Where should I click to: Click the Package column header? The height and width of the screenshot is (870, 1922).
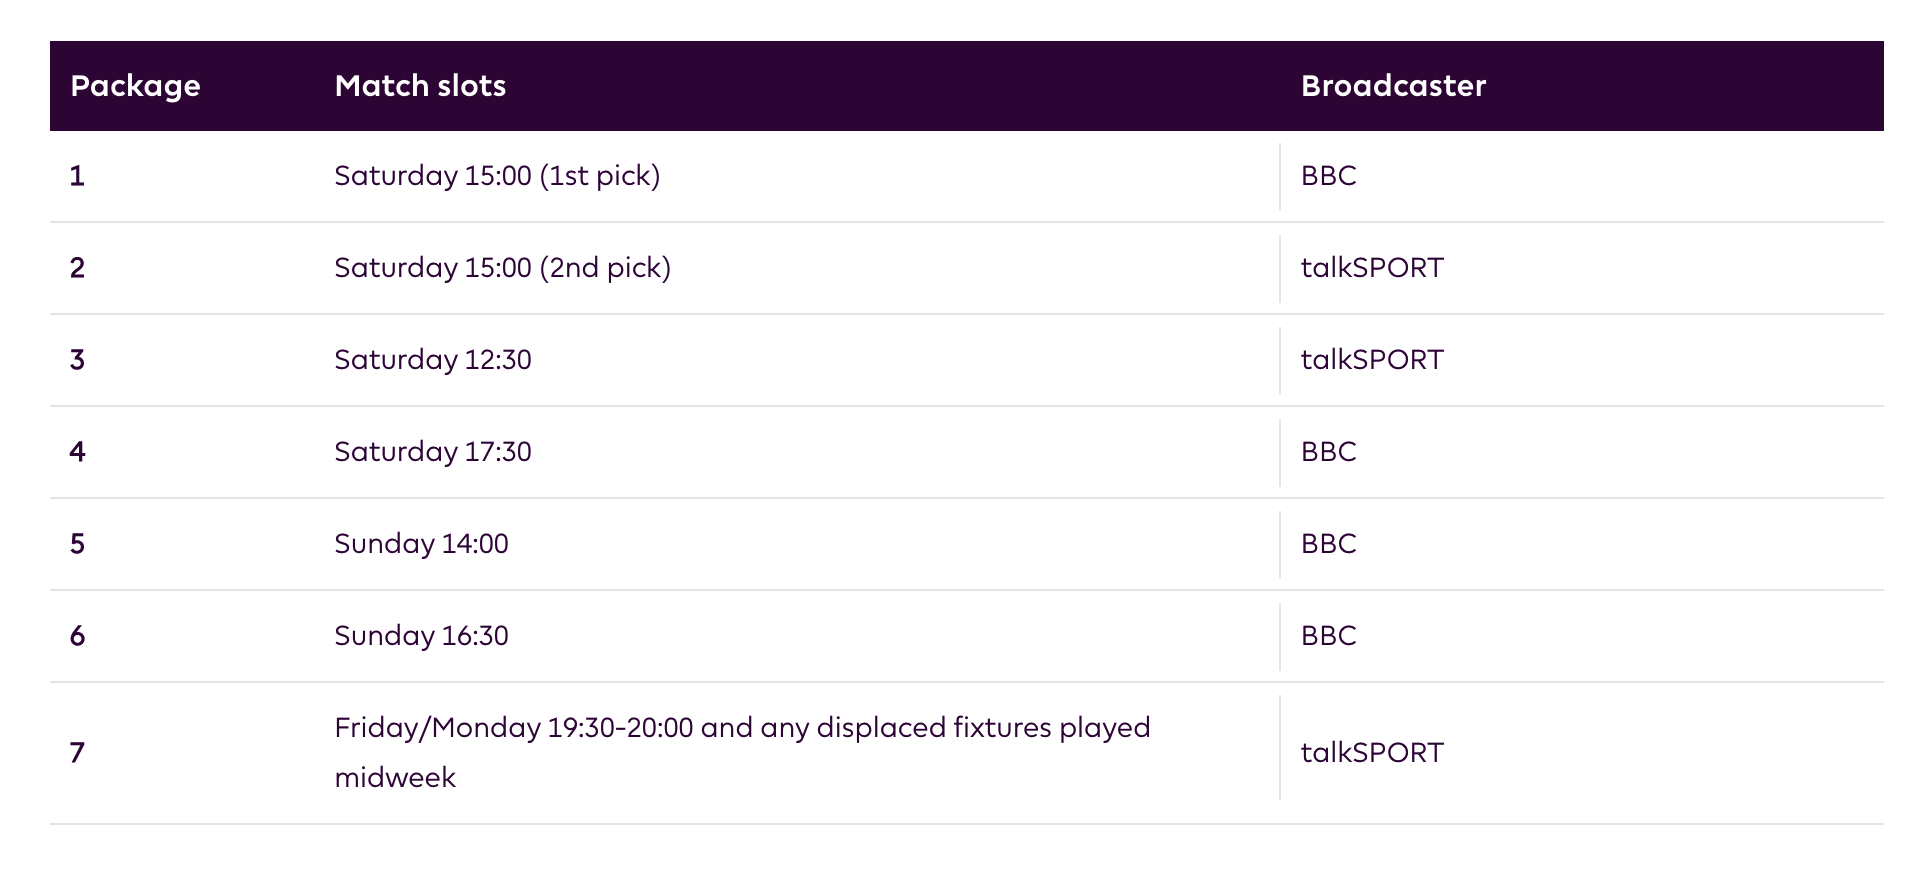coord(135,86)
